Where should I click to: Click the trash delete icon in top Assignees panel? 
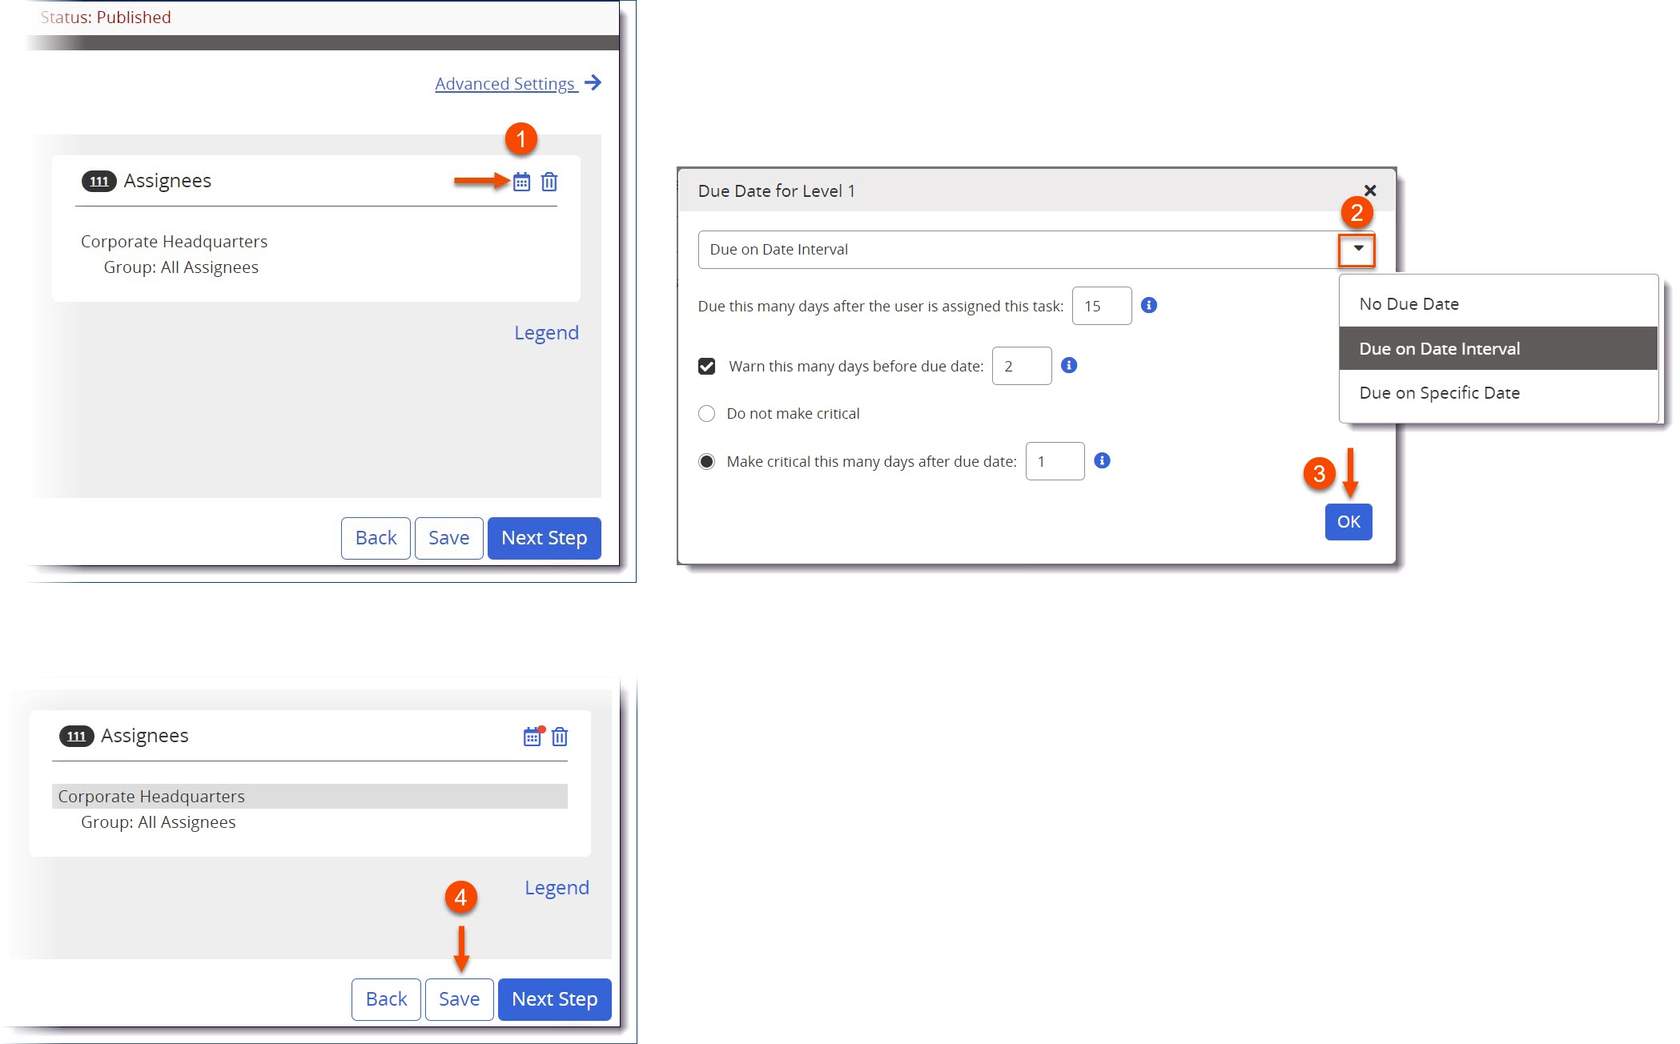[x=549, y=182]
